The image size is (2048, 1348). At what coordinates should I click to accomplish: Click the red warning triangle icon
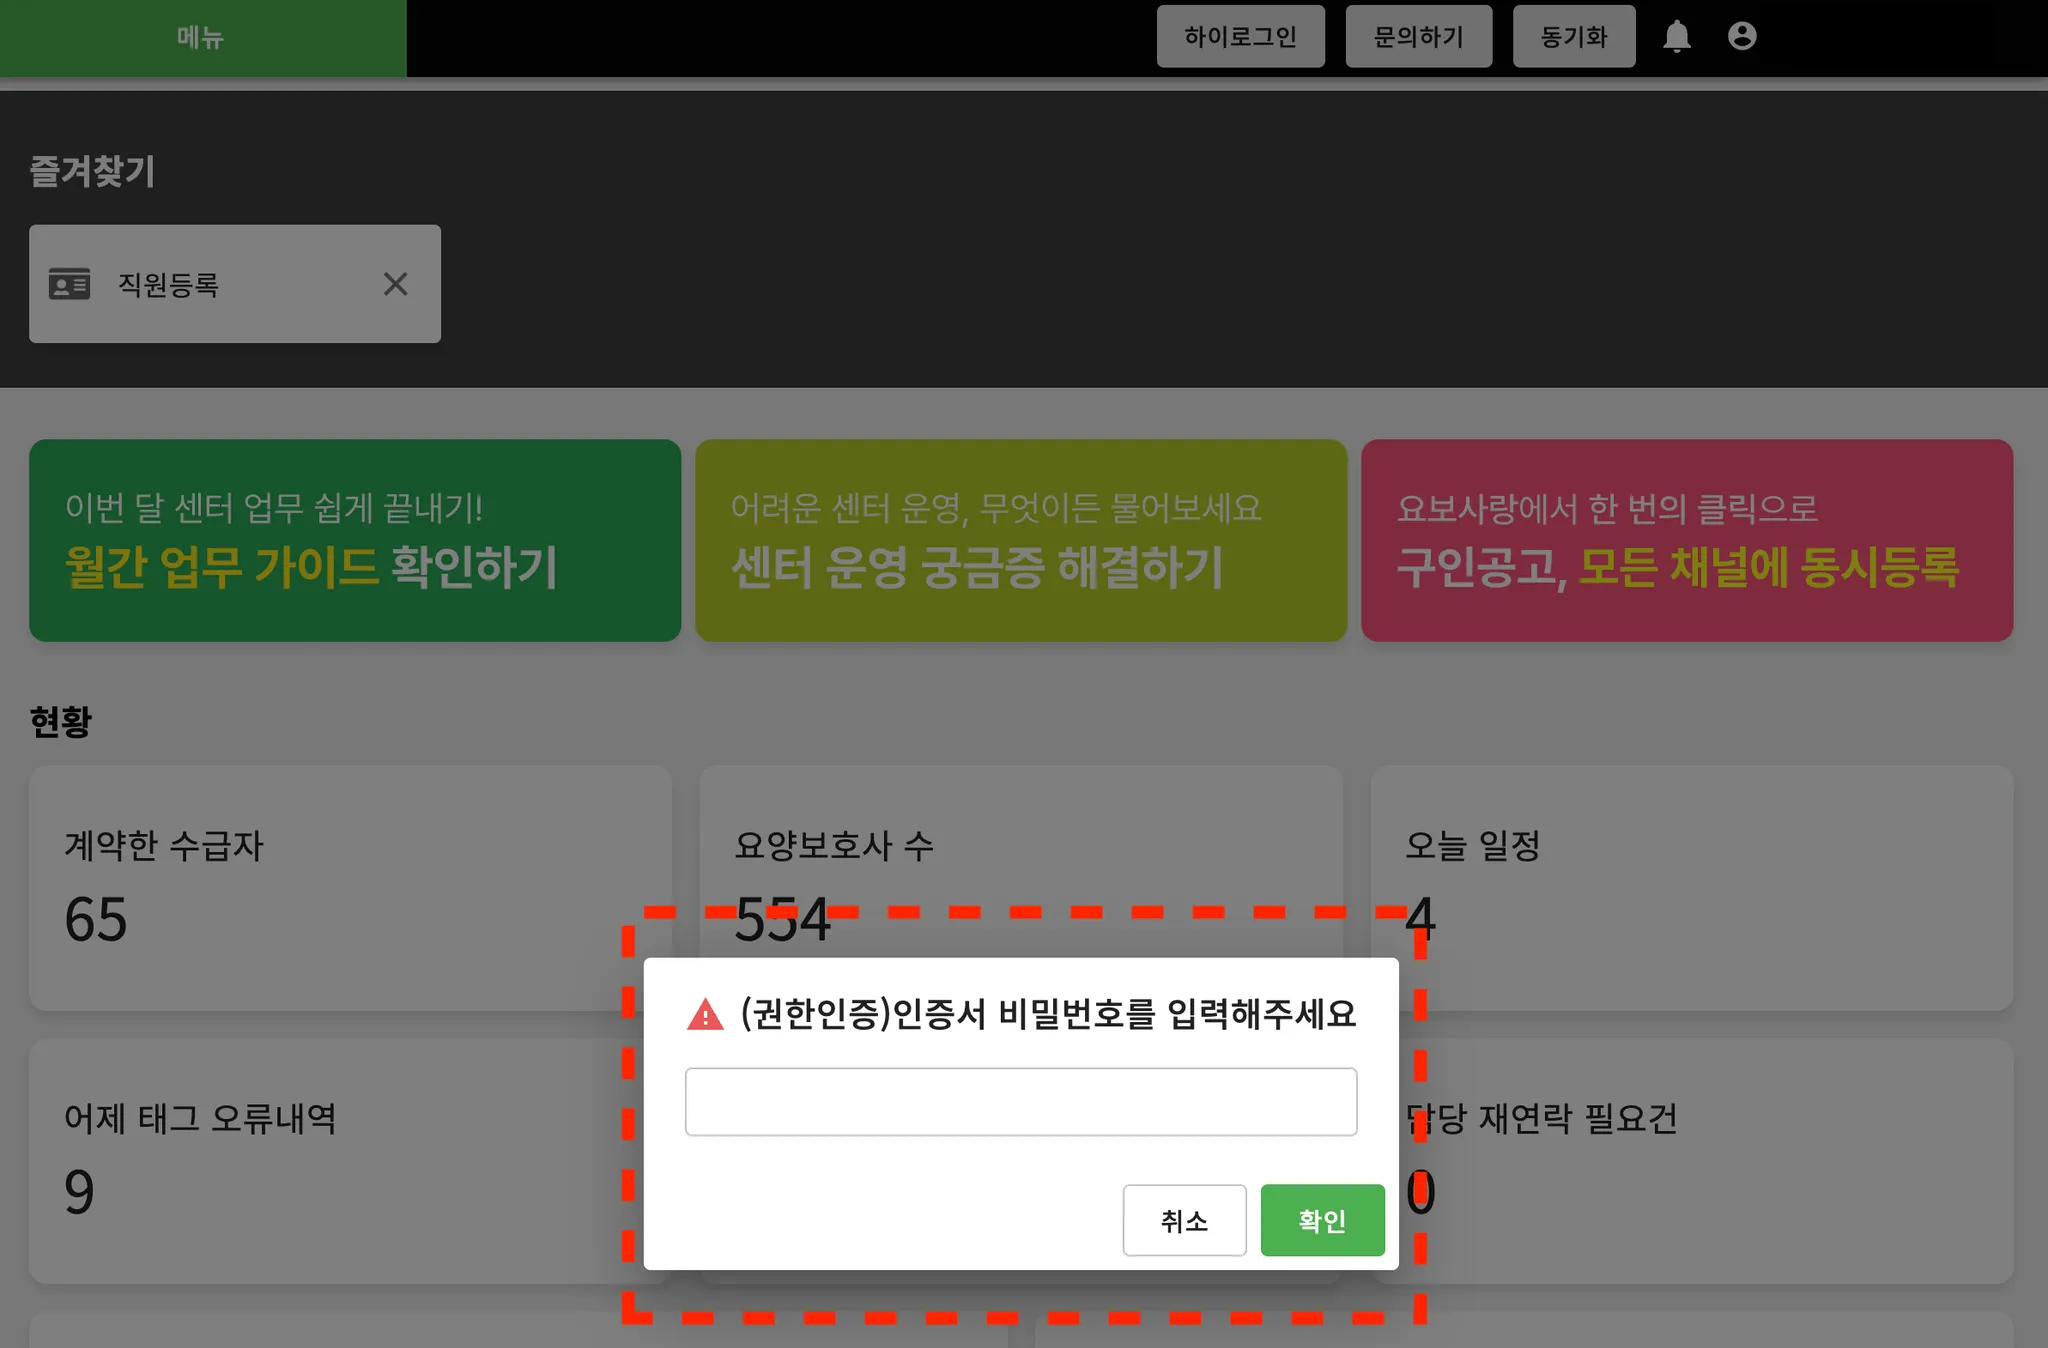705,1015
